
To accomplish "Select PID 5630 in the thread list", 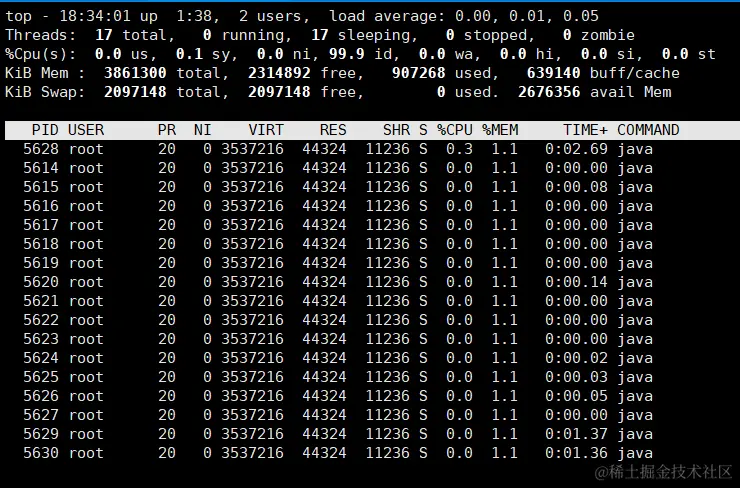I will coord(41,453).
